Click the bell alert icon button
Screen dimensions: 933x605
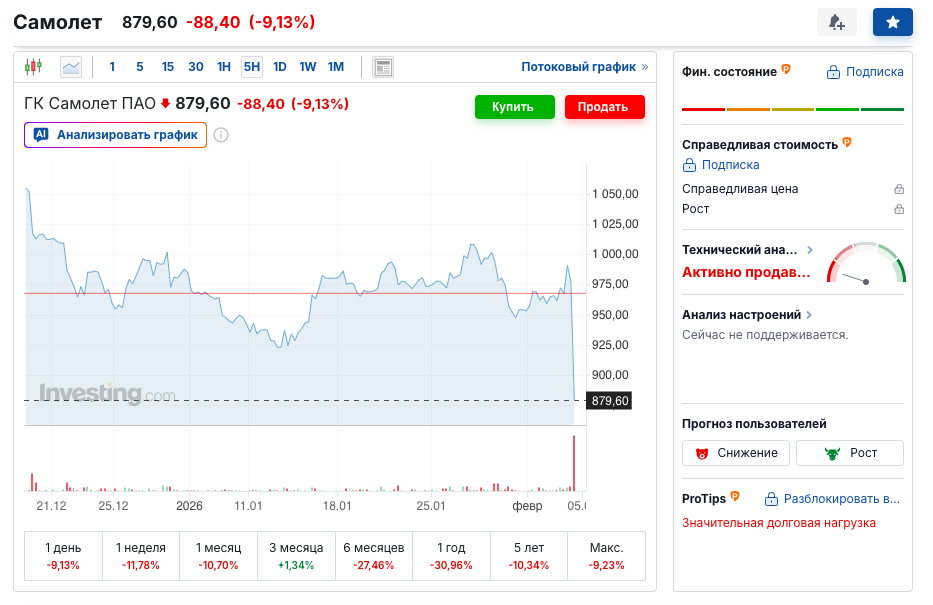click(837, 22)
